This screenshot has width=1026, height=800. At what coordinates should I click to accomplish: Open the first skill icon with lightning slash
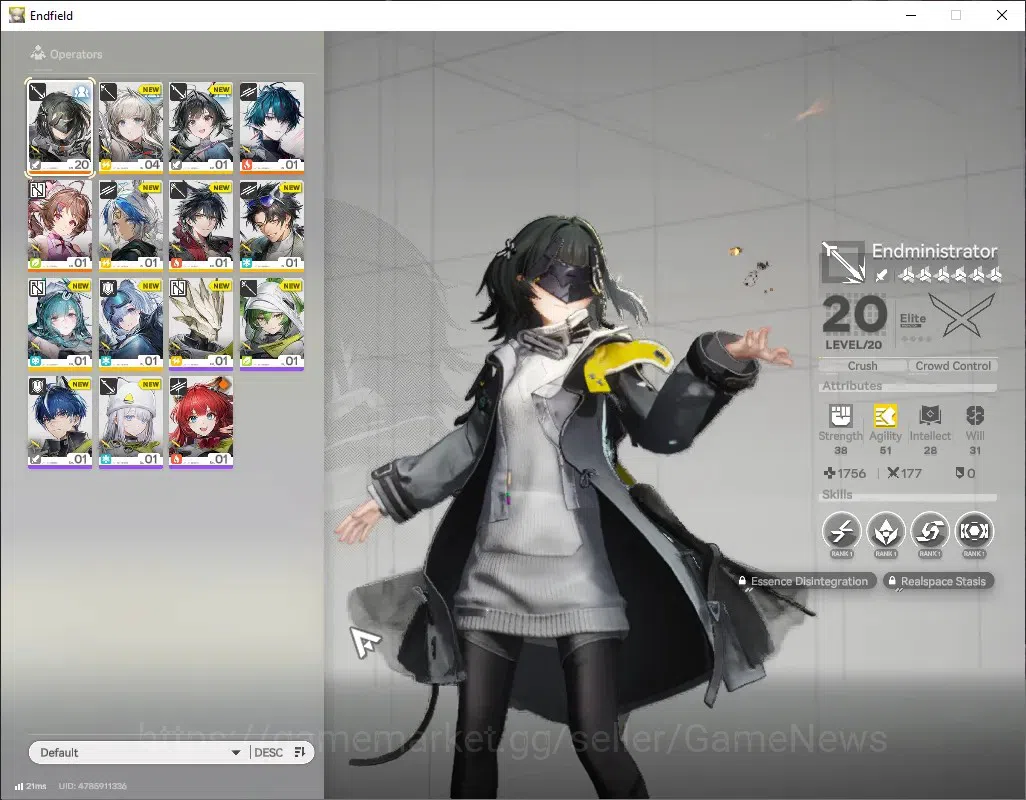pos(841,531)
